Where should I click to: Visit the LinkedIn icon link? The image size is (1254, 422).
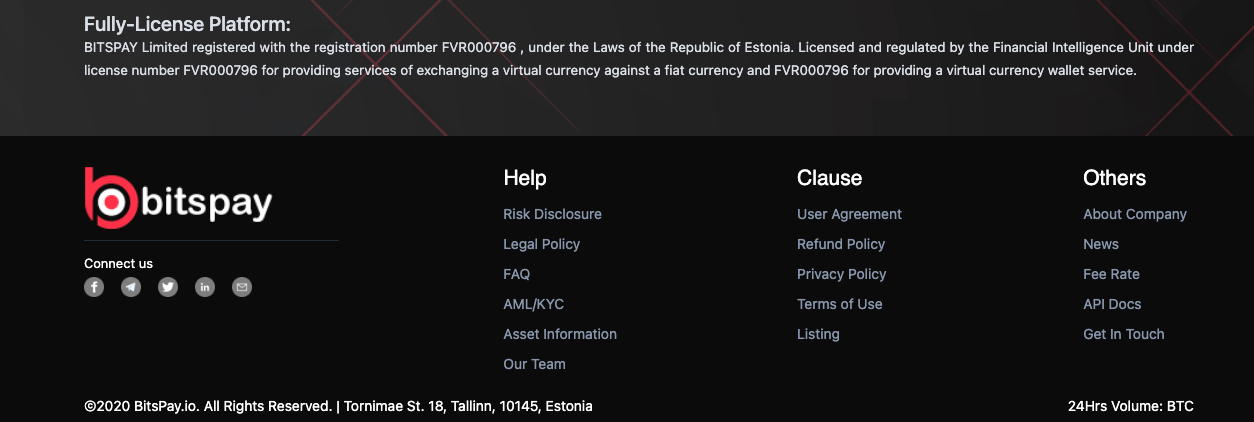(x=205, y=287)
